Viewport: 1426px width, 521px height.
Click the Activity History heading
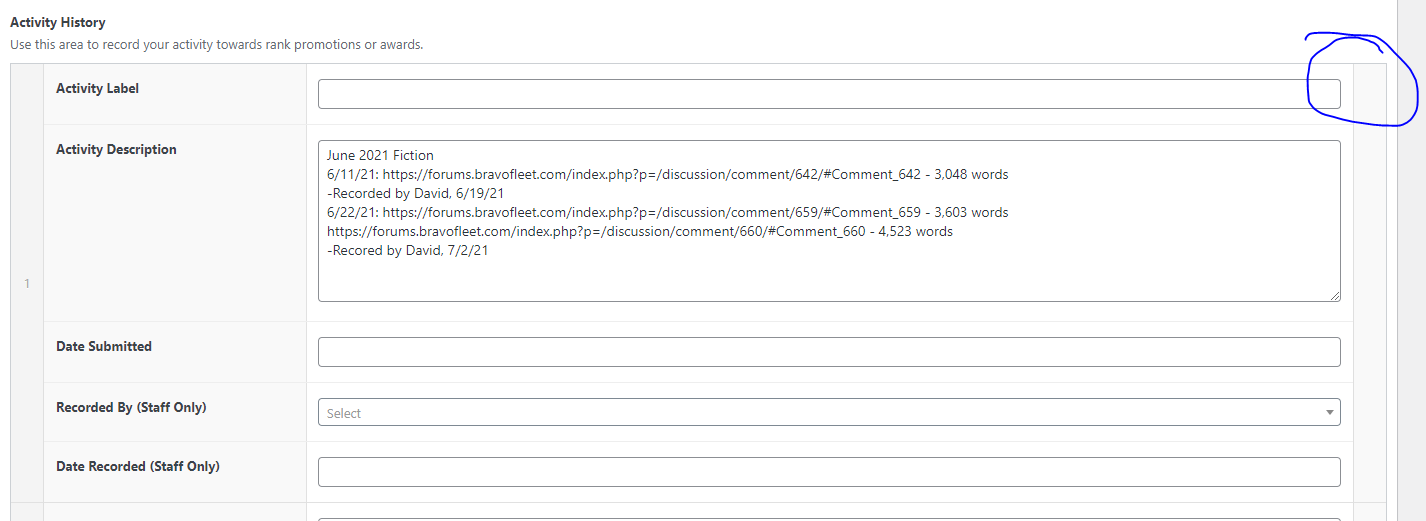58,22
